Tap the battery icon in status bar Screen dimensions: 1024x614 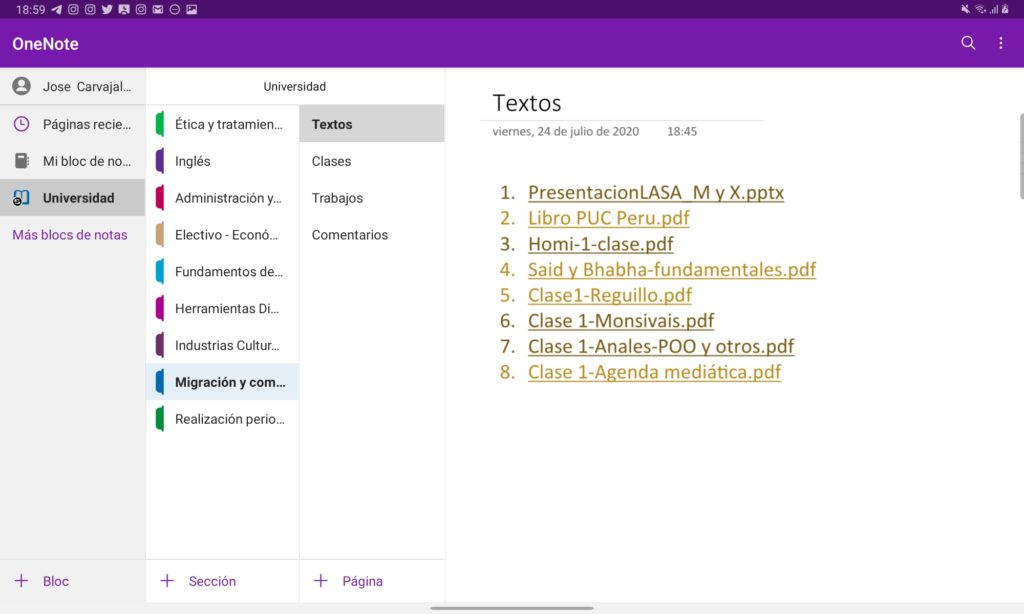[x=1005, y=9]
